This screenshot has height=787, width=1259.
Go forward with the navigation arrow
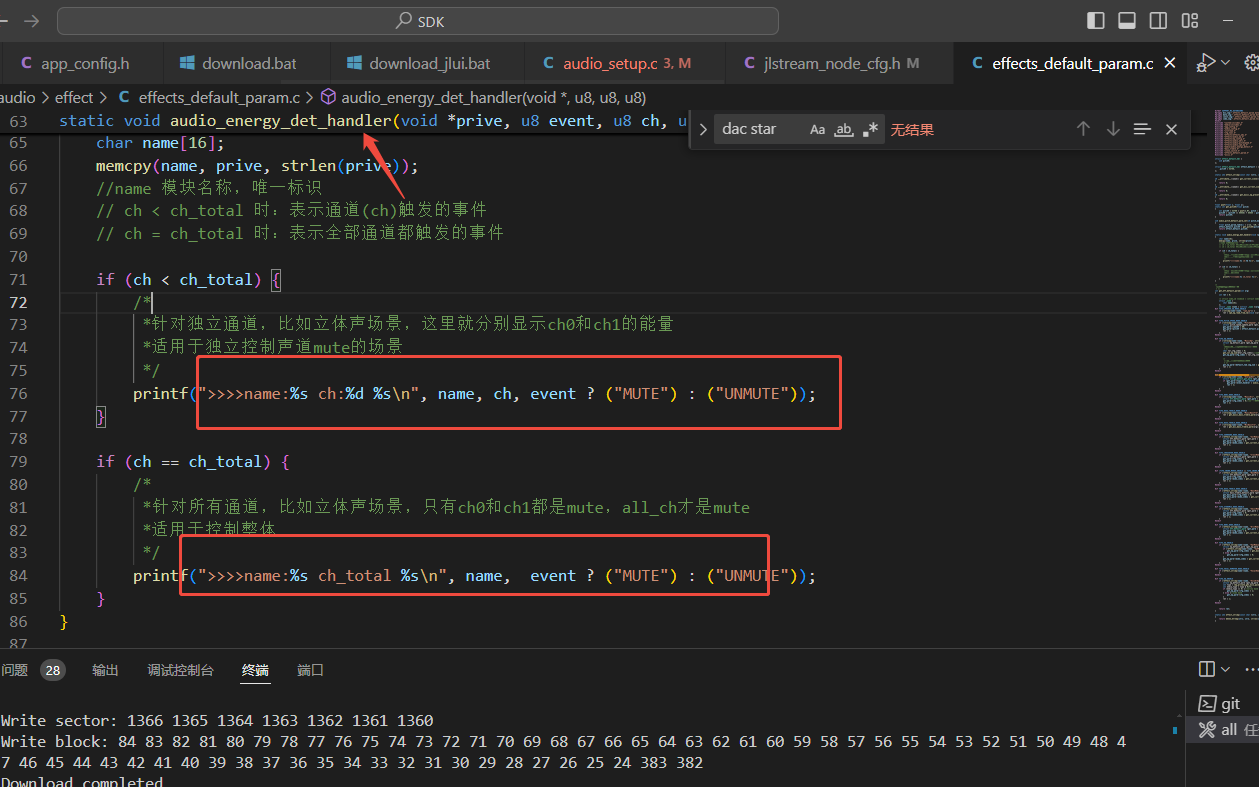(x=31, y=21)
